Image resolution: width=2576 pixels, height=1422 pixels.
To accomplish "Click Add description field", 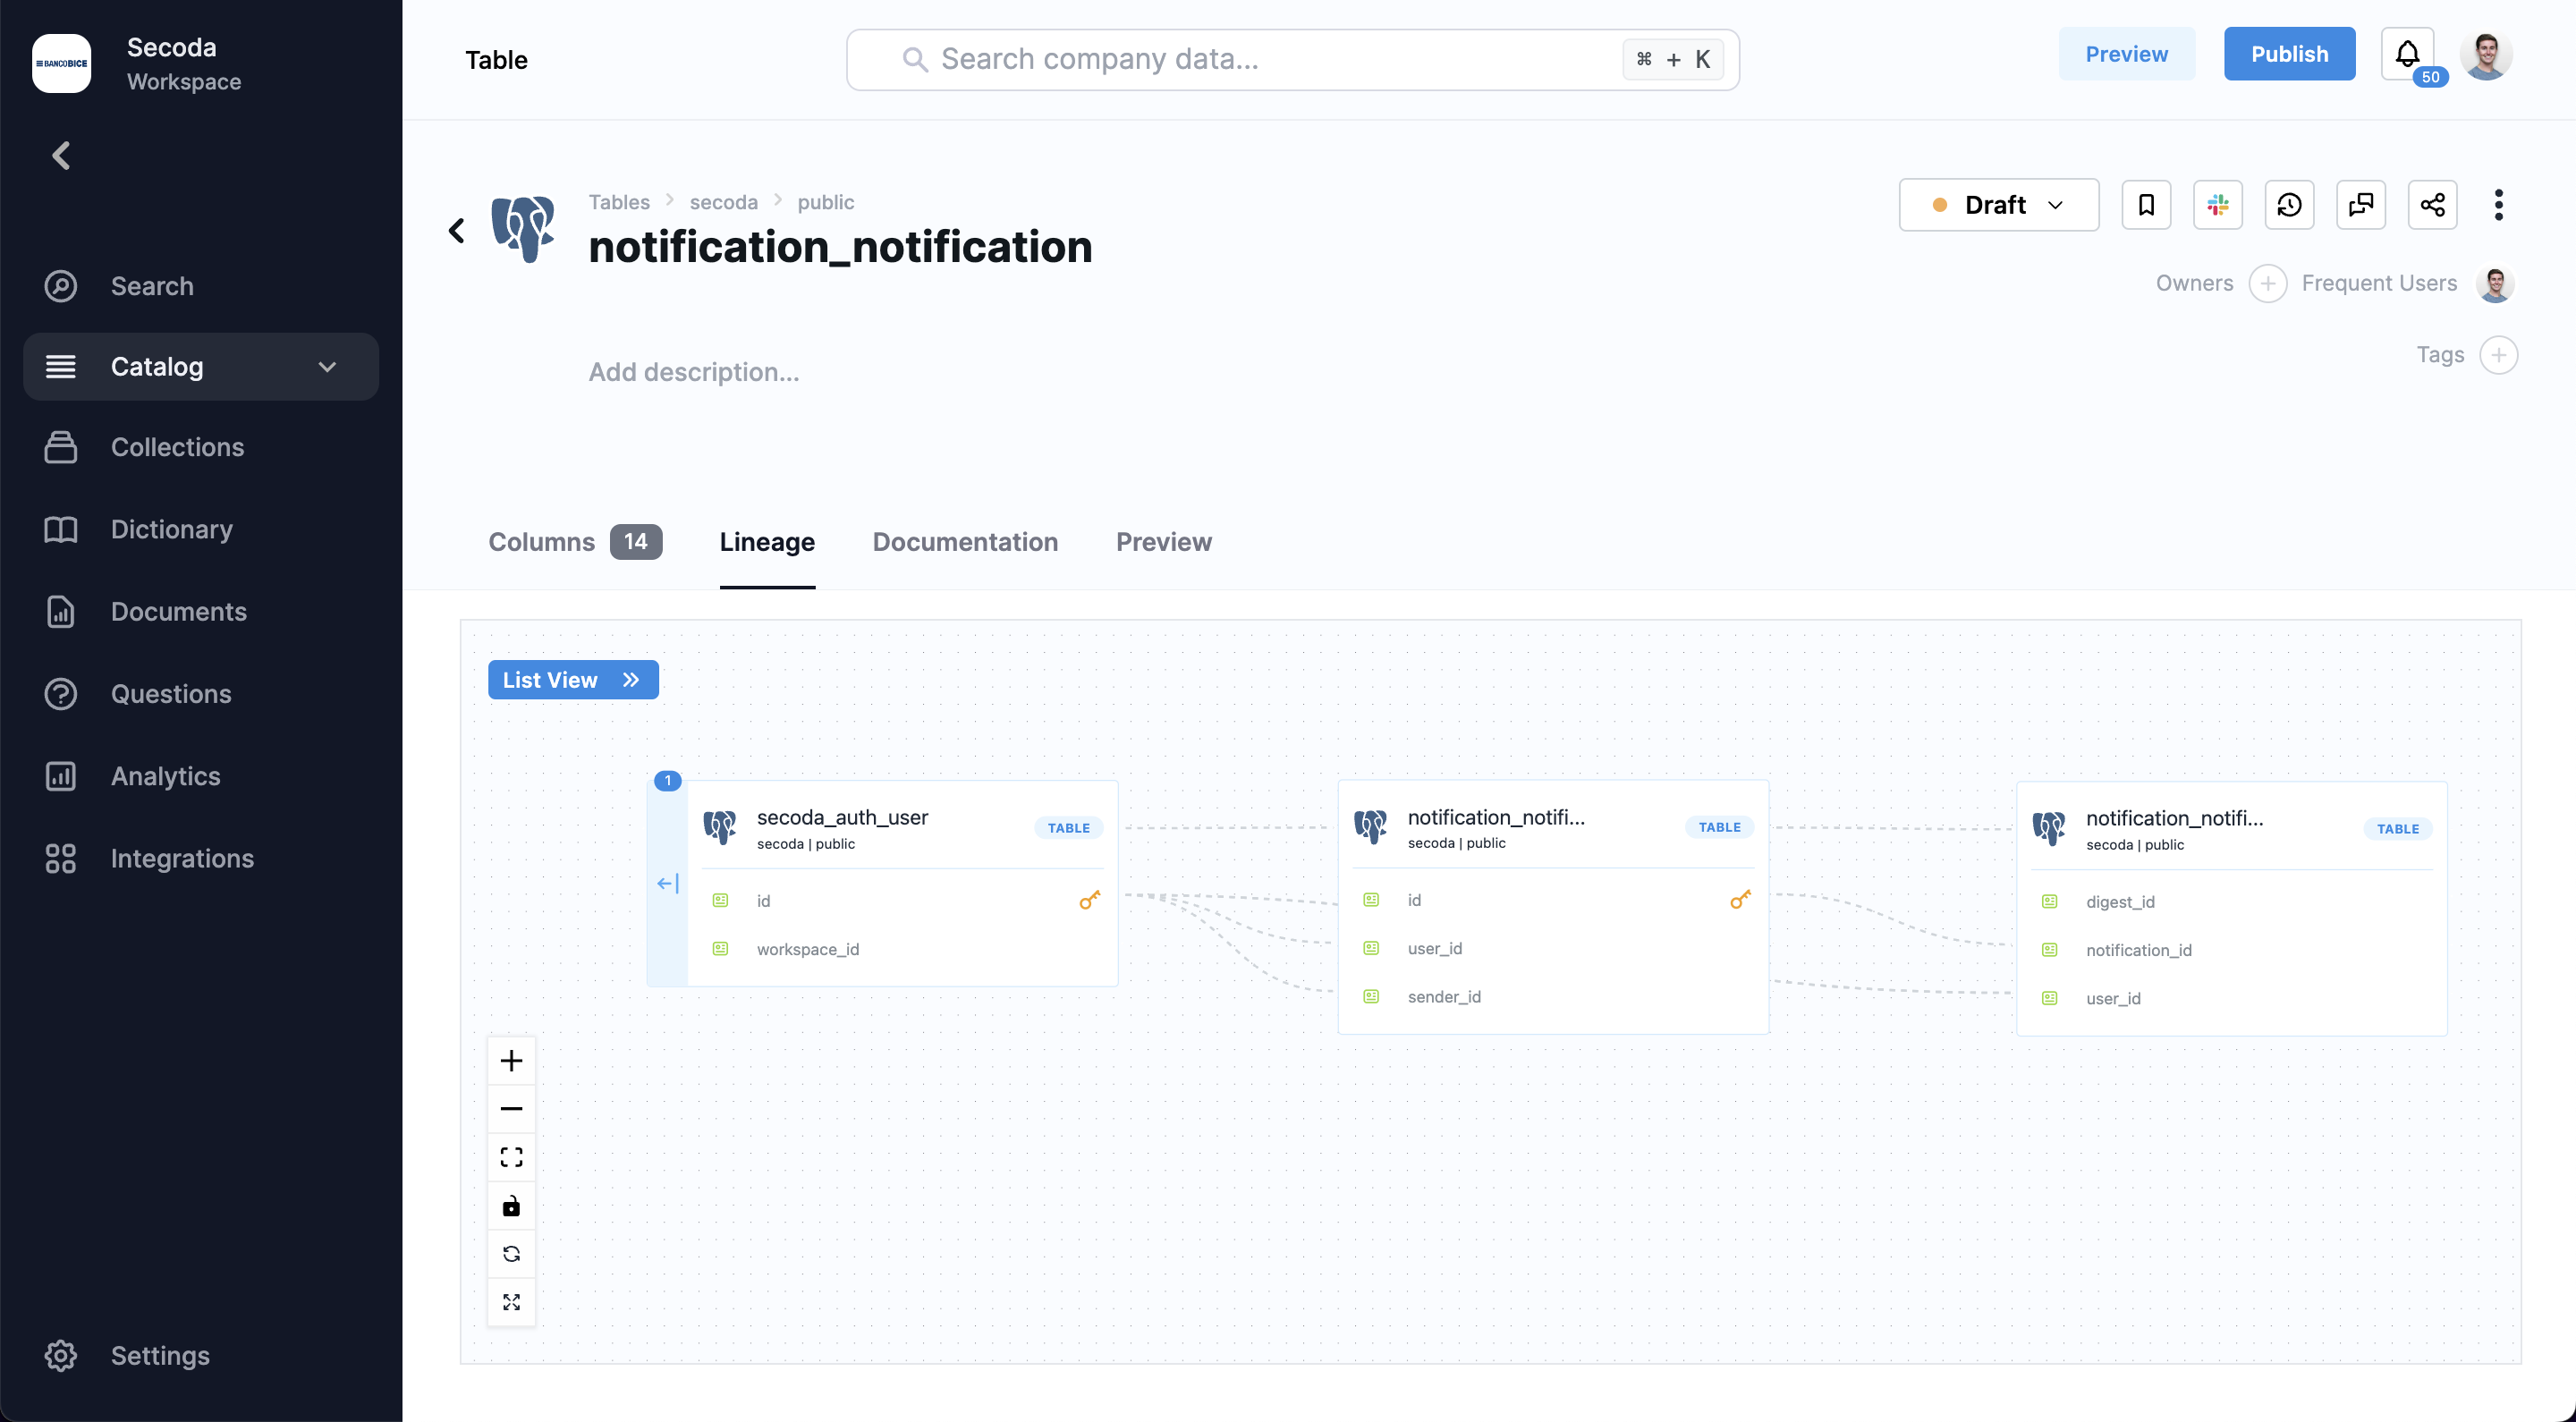I will coord(693,372).
